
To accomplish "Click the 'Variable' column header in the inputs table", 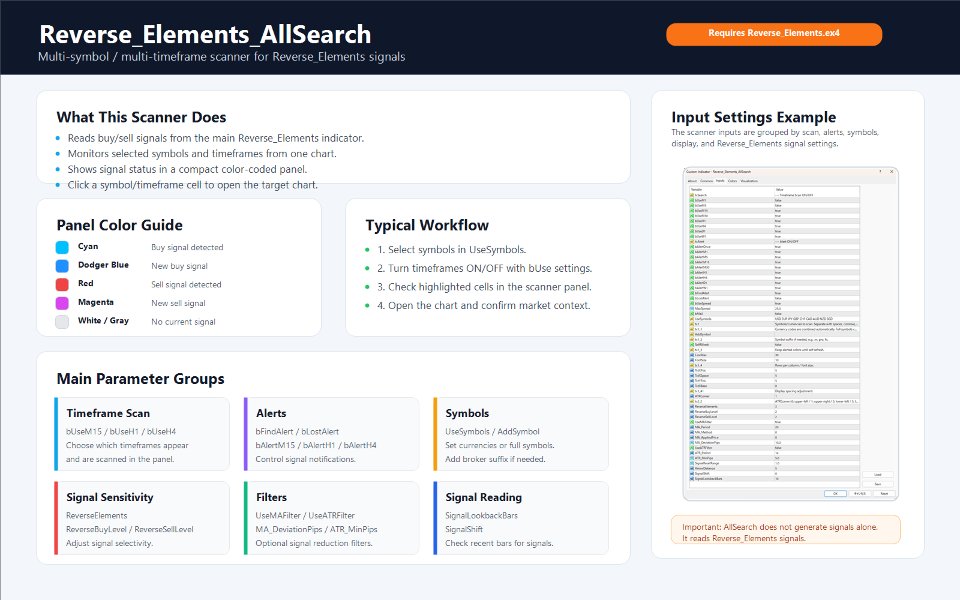I will point(732,190).
